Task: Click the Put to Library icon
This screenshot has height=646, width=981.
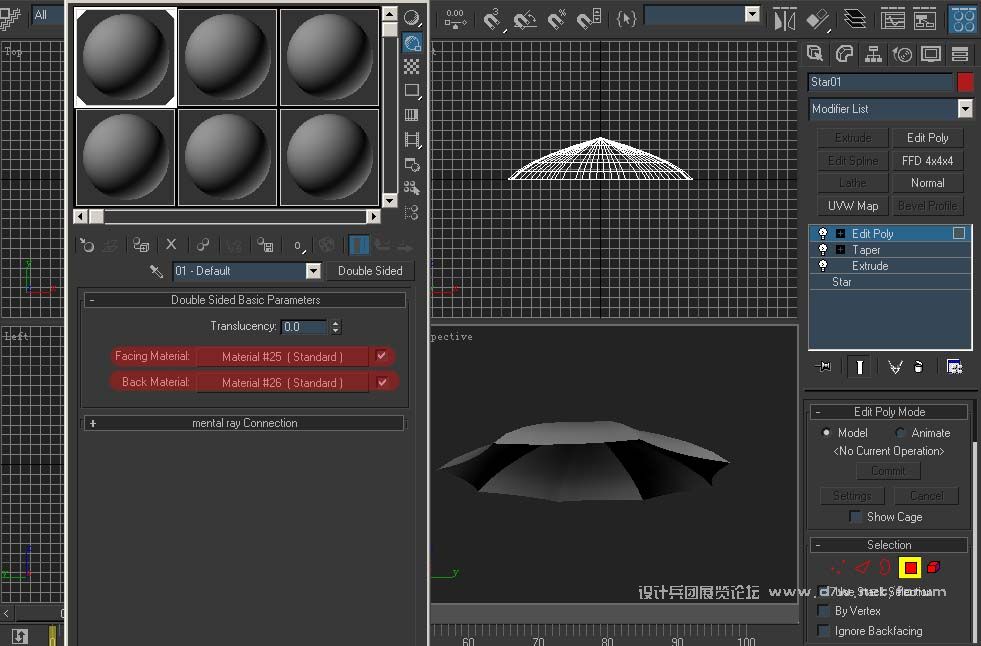Action: pyautogui.click(x=265, y=245)
